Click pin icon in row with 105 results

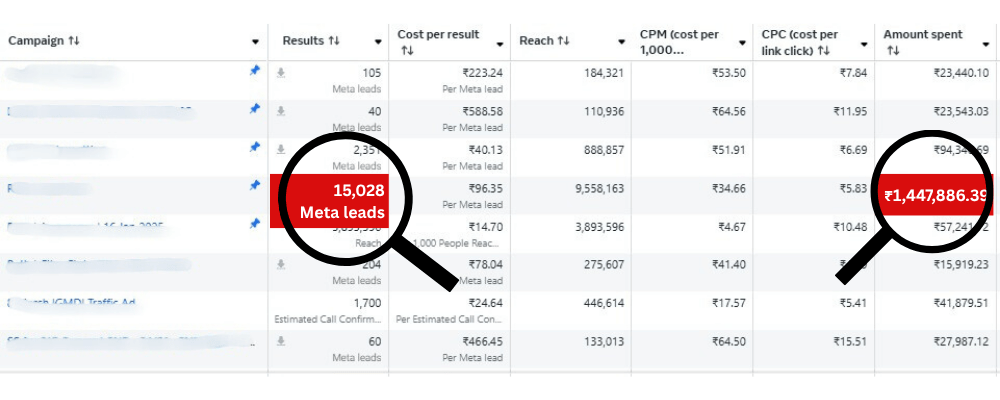point(254,71)
